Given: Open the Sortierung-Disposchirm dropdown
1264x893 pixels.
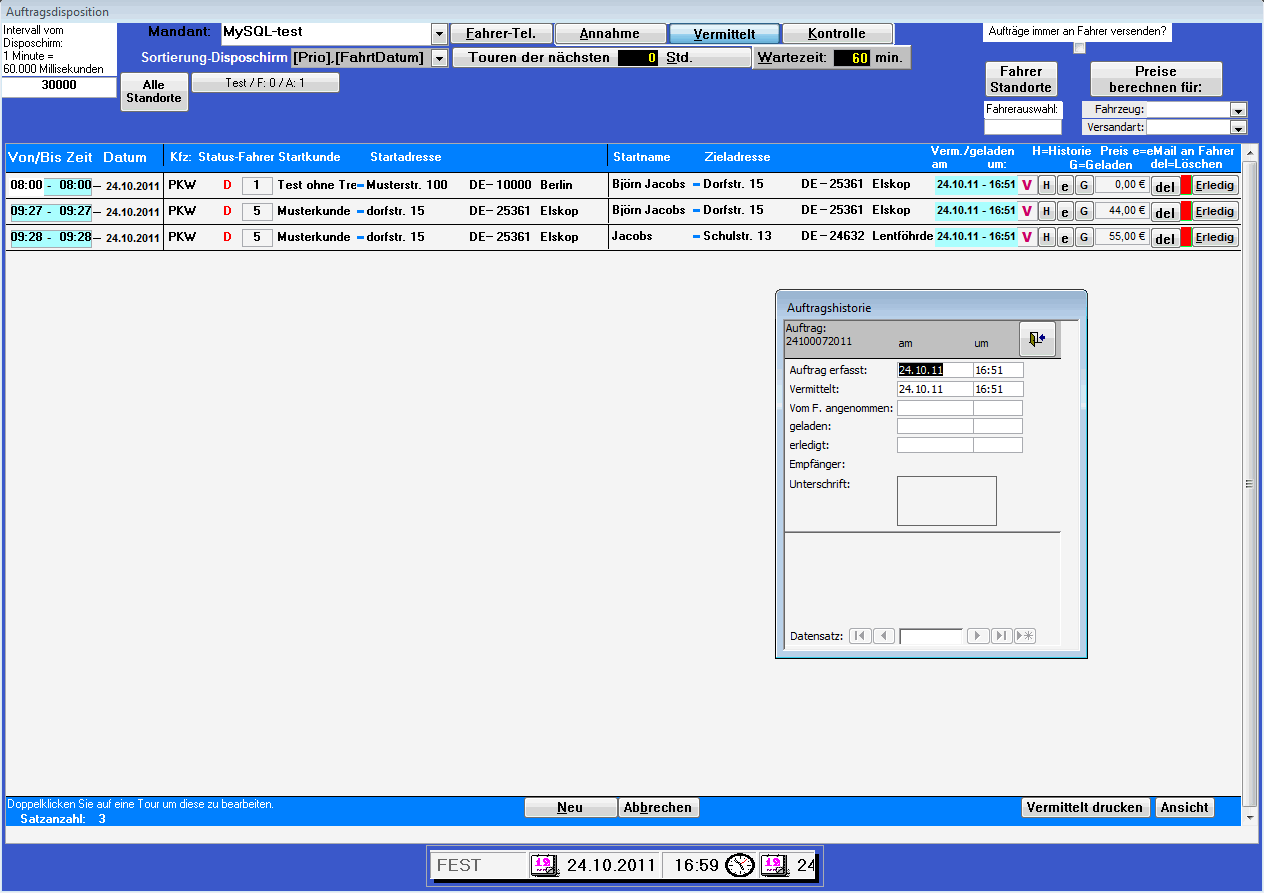Looking at the screenshot, I should 439,58.
